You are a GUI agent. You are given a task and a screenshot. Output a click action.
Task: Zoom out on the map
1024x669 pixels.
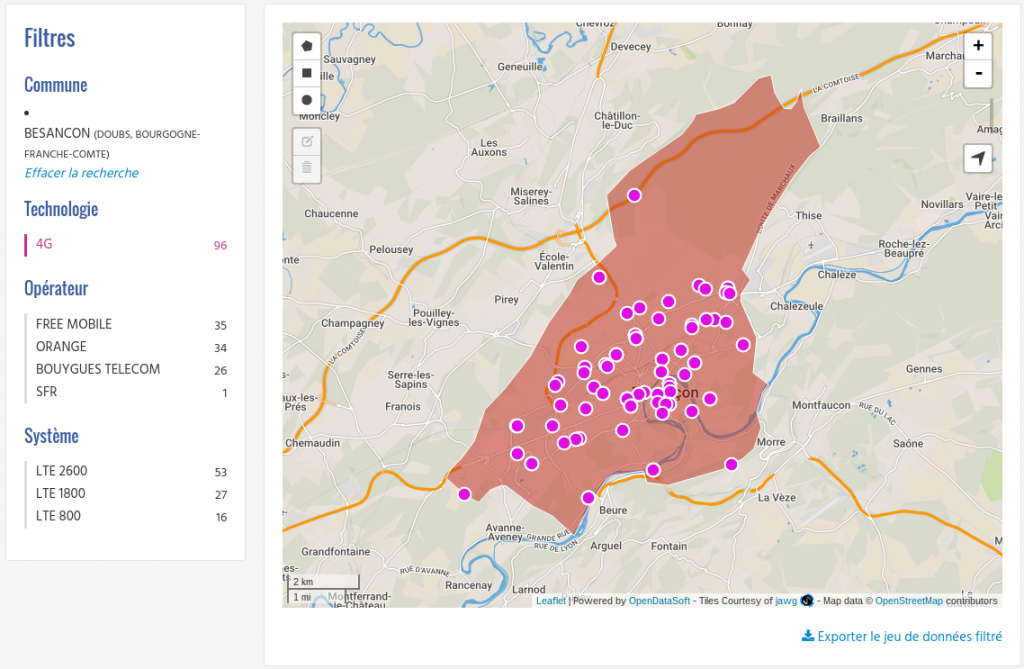coord(978,73)
